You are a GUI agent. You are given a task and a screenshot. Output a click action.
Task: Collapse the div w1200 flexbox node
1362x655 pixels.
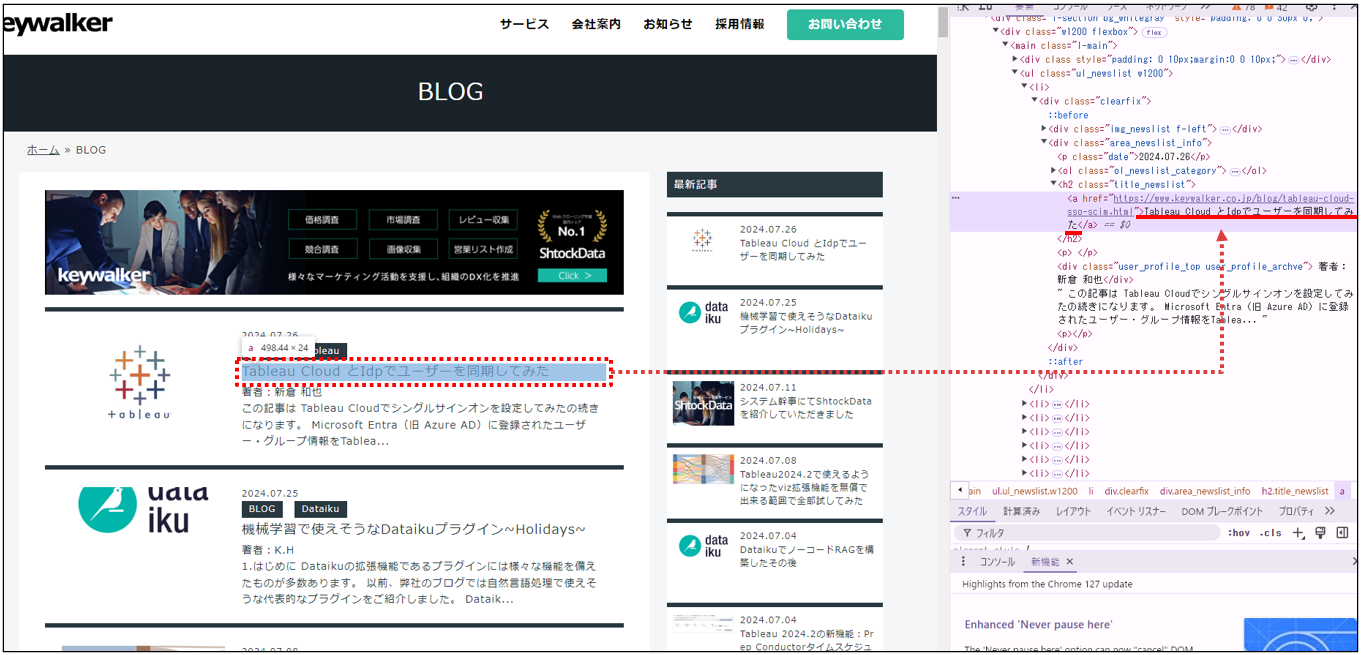995,32
